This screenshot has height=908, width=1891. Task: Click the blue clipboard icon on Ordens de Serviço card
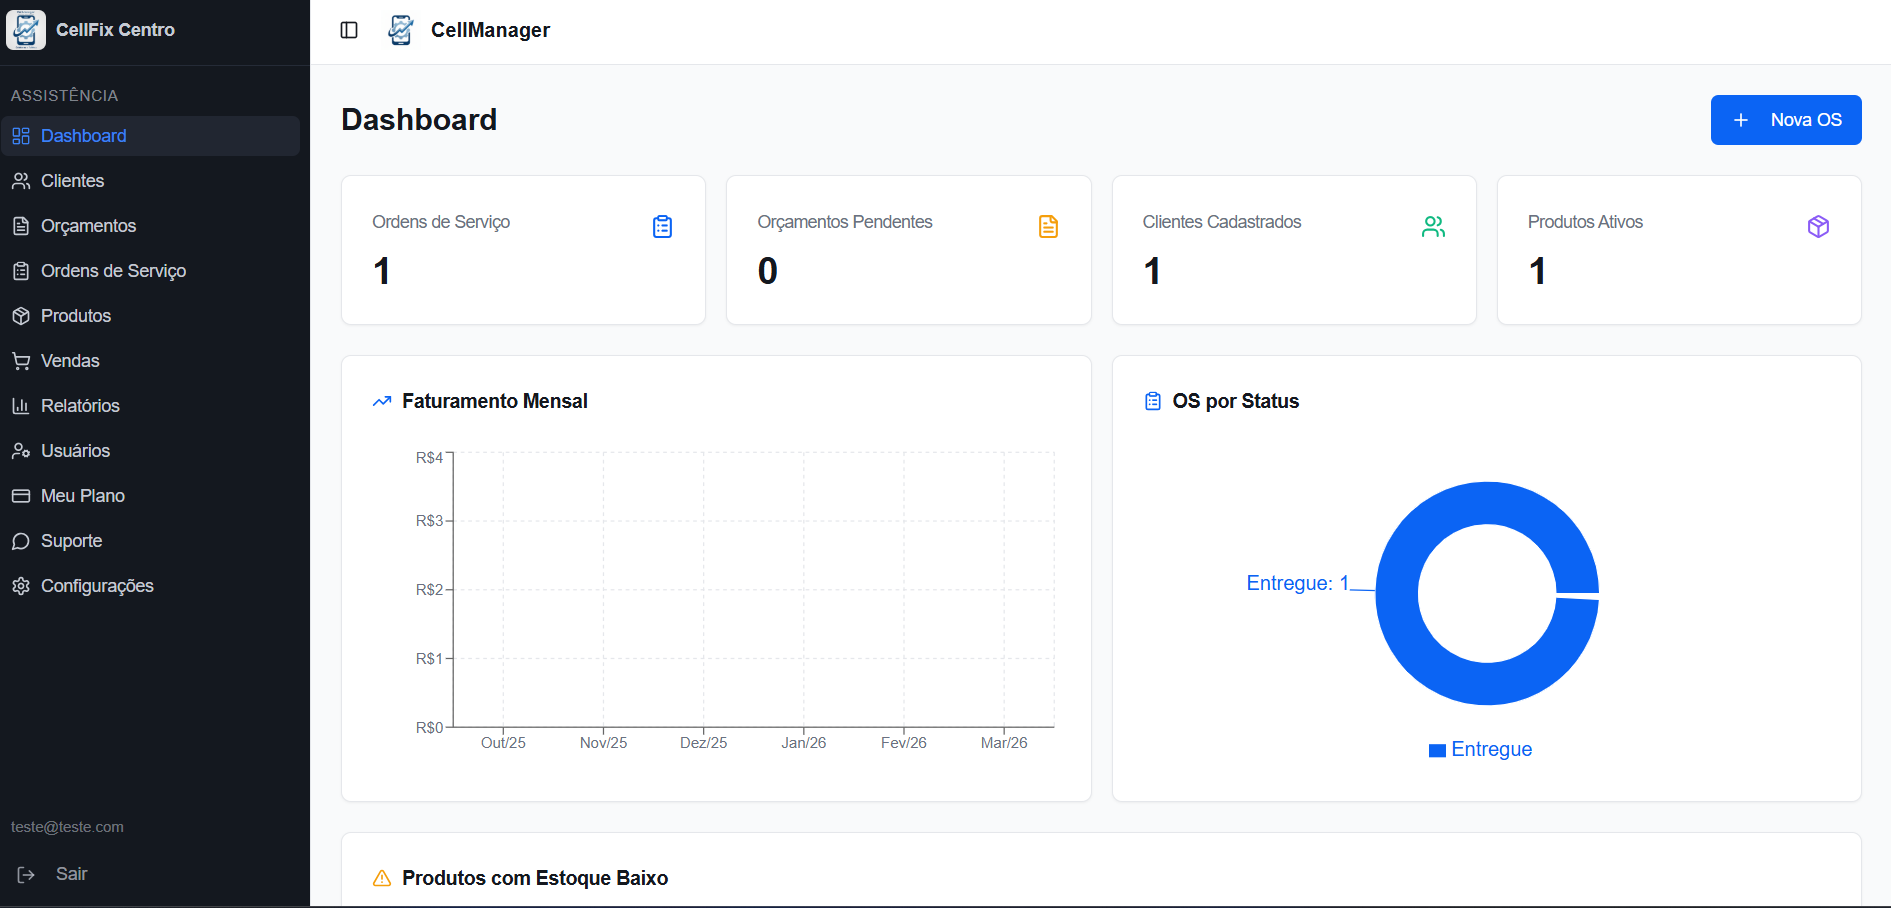[x=663, y=227]
